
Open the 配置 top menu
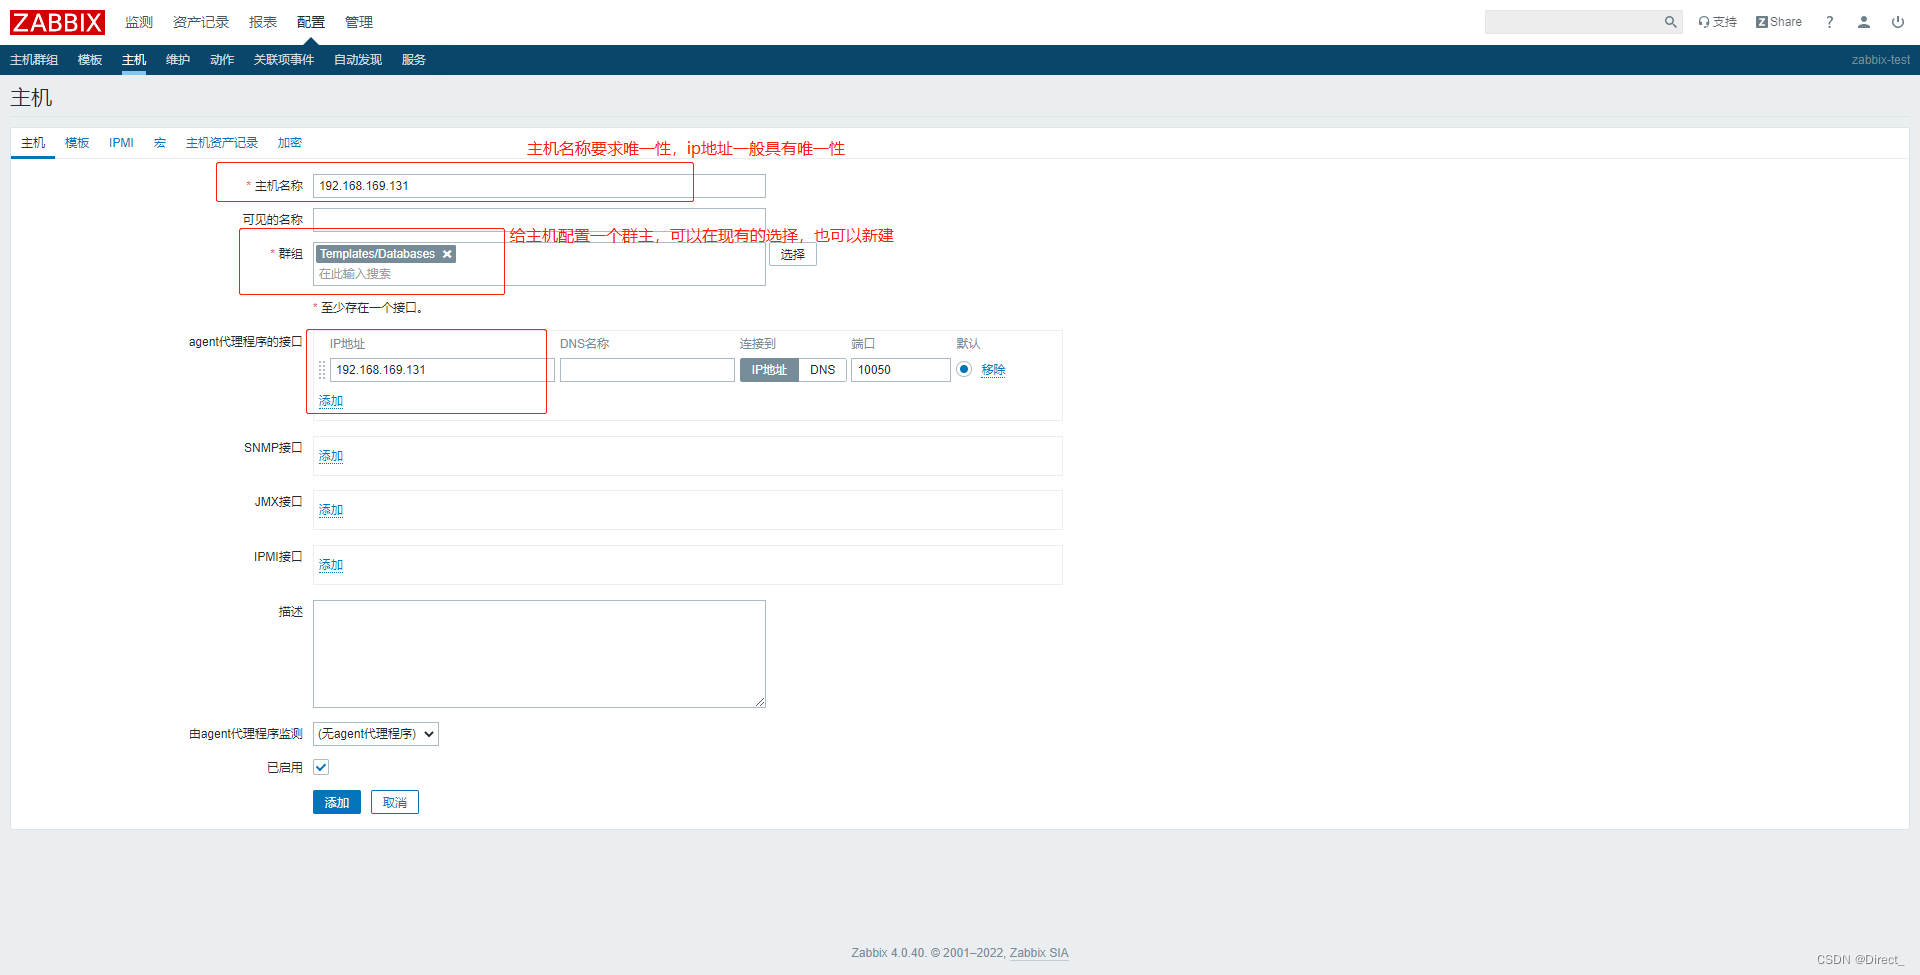[x=311, y=22]
